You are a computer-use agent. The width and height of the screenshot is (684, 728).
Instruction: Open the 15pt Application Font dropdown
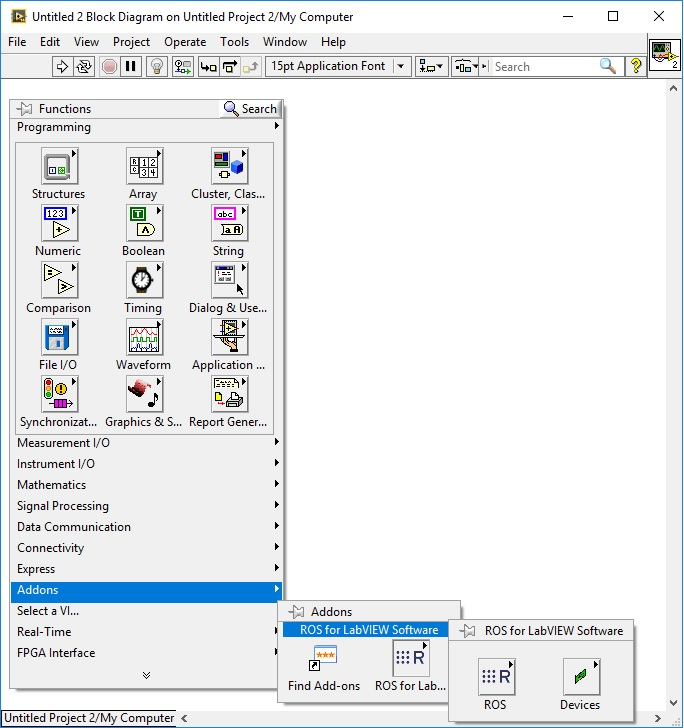click(338, 66)
